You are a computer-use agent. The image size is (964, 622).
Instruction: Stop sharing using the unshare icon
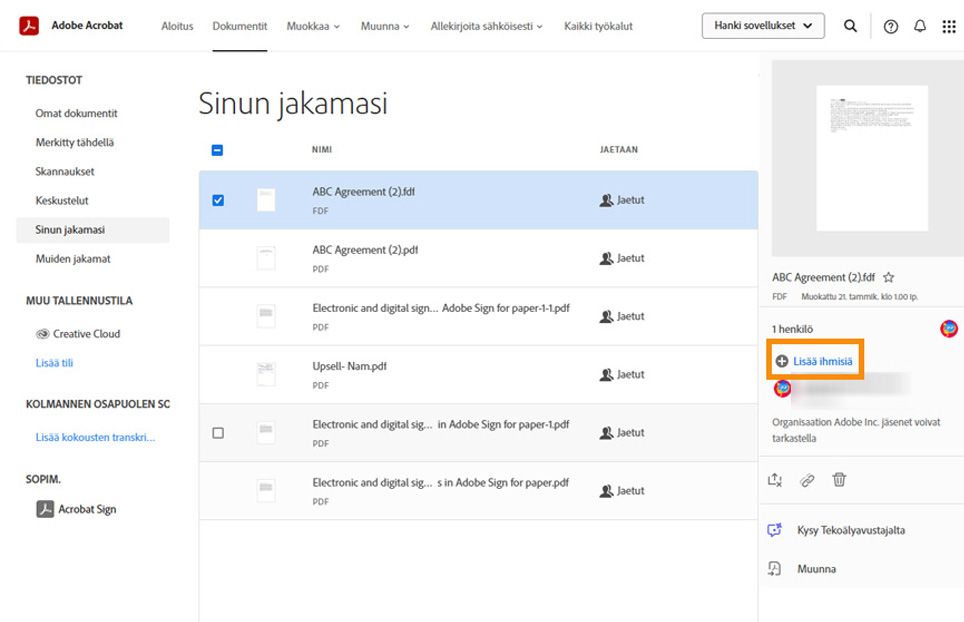(x=772, y=479)
